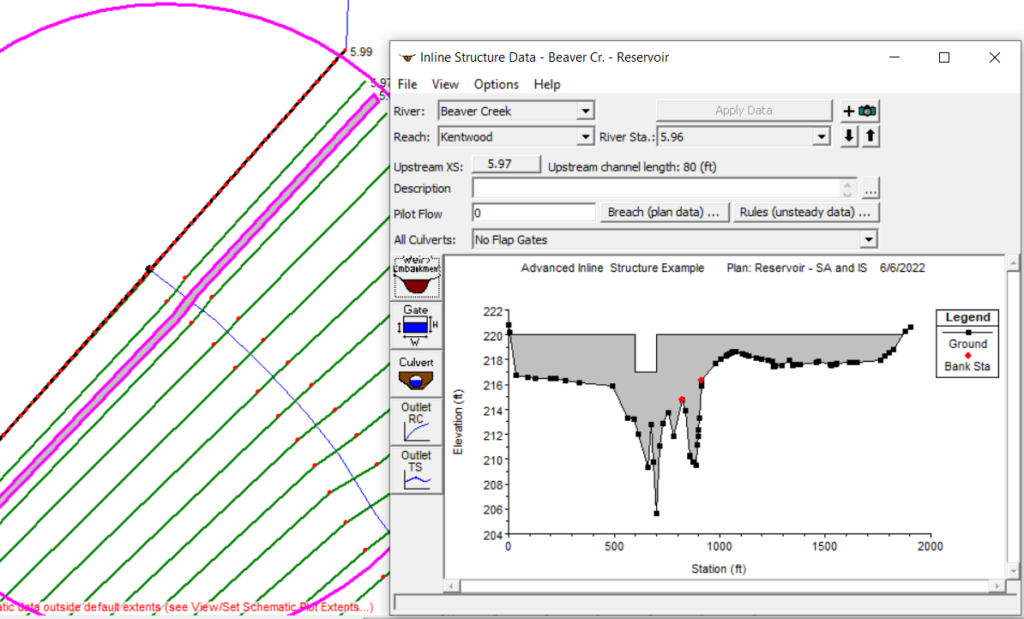Open the Gate editor icon
Viewport: 1024px width, 619px height.
click(416, 324)
